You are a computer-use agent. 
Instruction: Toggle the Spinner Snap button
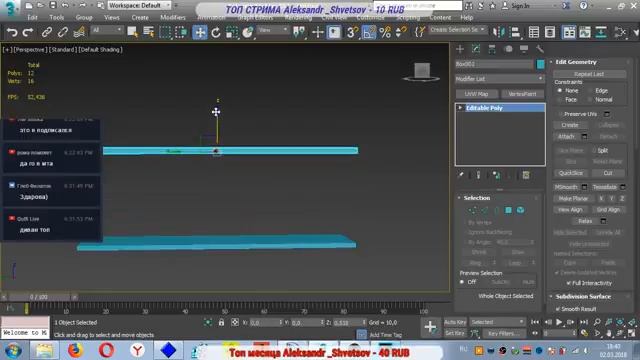(x=401, y=32)
